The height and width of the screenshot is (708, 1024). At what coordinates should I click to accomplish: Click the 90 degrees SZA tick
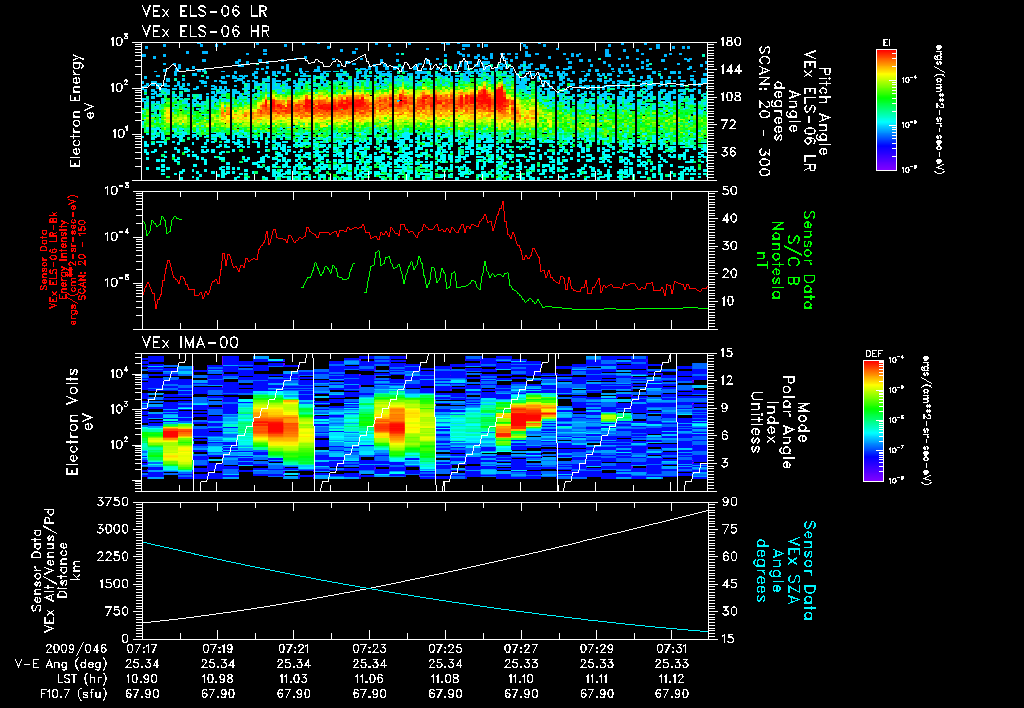click(727, 502)
